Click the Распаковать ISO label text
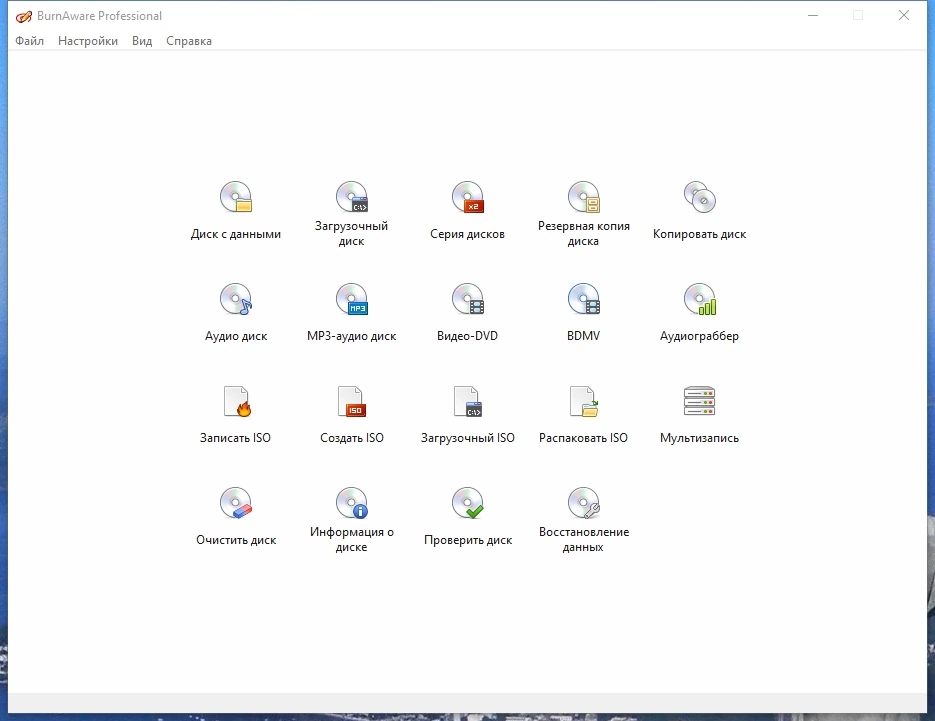The image size is (935, 721). [584, 438]
